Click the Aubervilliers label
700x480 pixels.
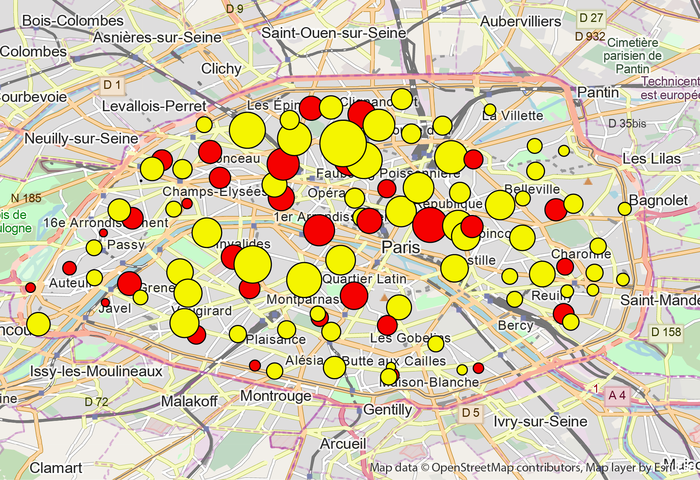click(x=521, y=21)
